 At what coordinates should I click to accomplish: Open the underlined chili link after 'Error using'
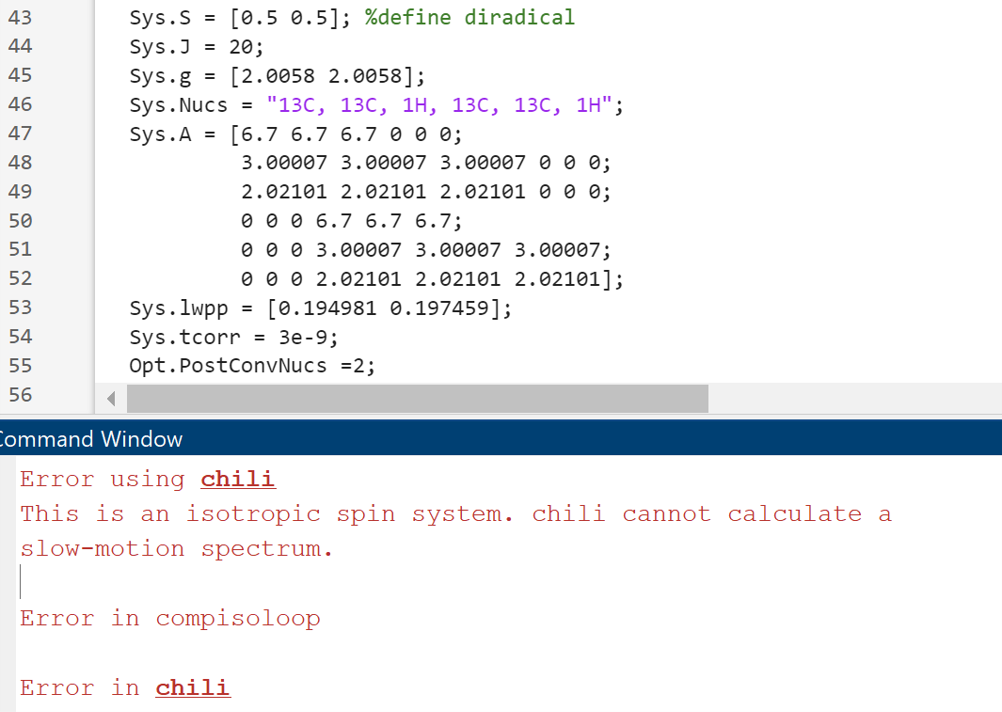(238, 479)
